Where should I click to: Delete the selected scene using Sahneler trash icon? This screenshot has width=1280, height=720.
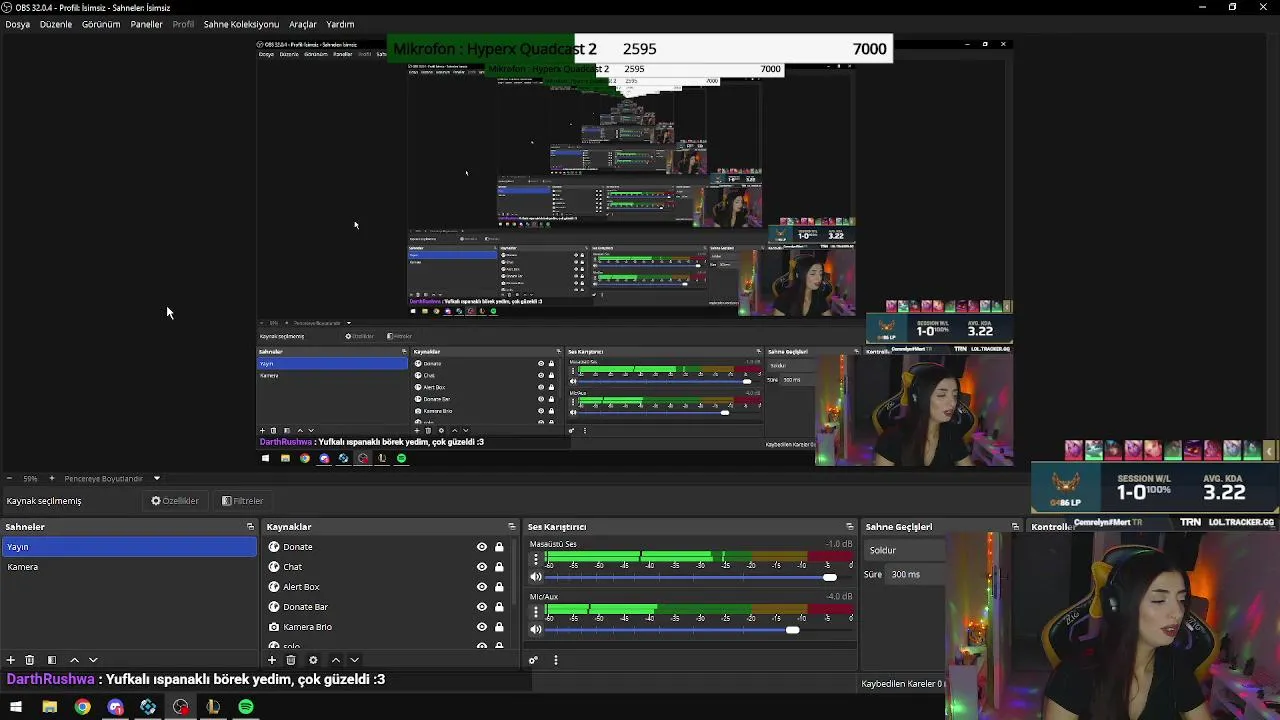[29, 660]
